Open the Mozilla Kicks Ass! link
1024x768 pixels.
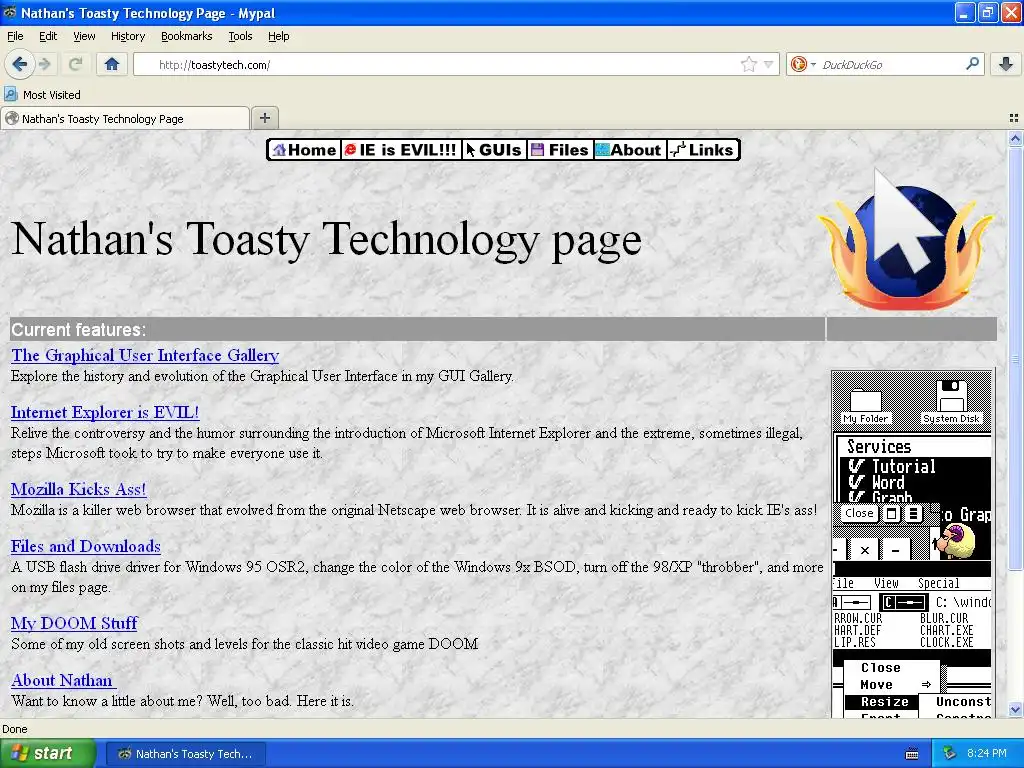(78, 489)
